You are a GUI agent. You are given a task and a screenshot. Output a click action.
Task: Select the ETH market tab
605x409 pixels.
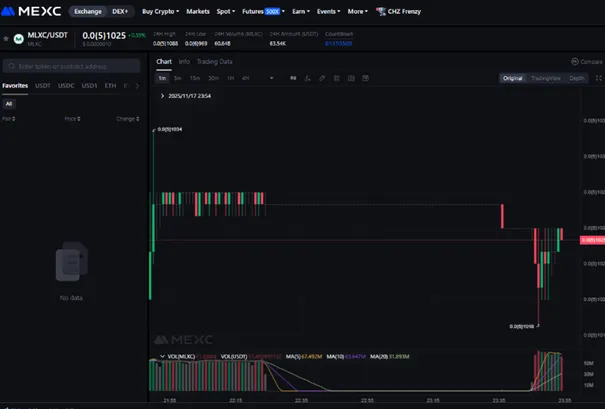coord(110,86)
